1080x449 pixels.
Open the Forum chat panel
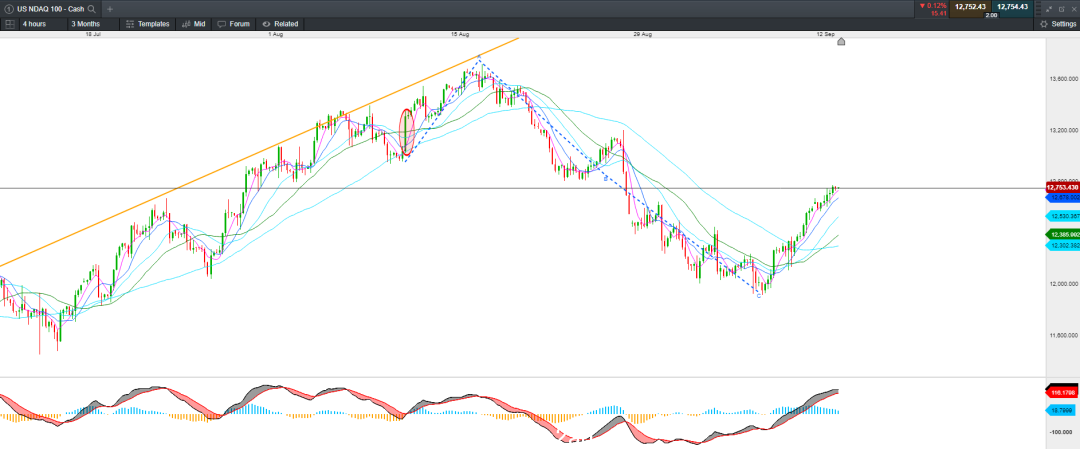(x=233, y=23)
